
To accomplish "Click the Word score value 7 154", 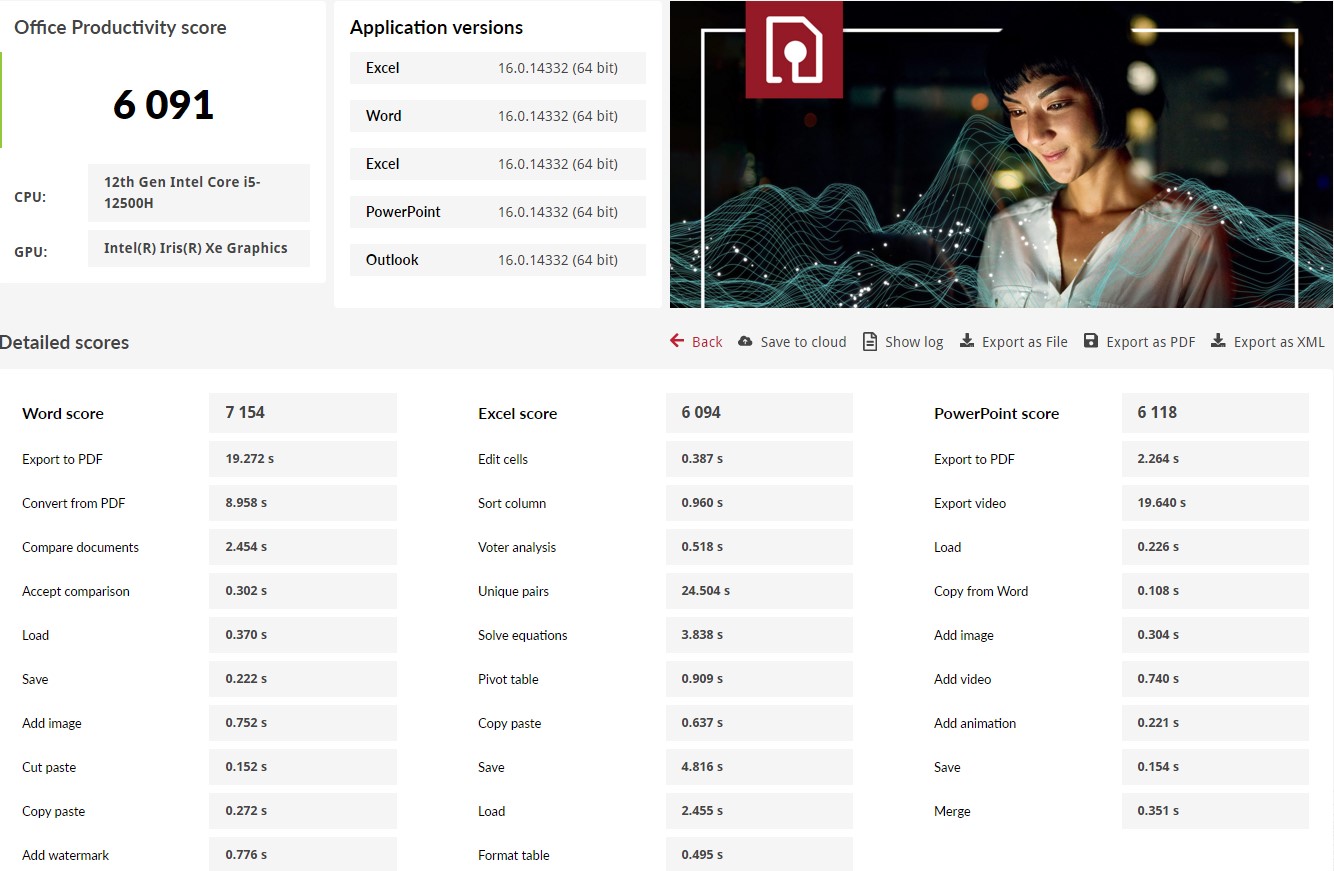I will point(303,413).
